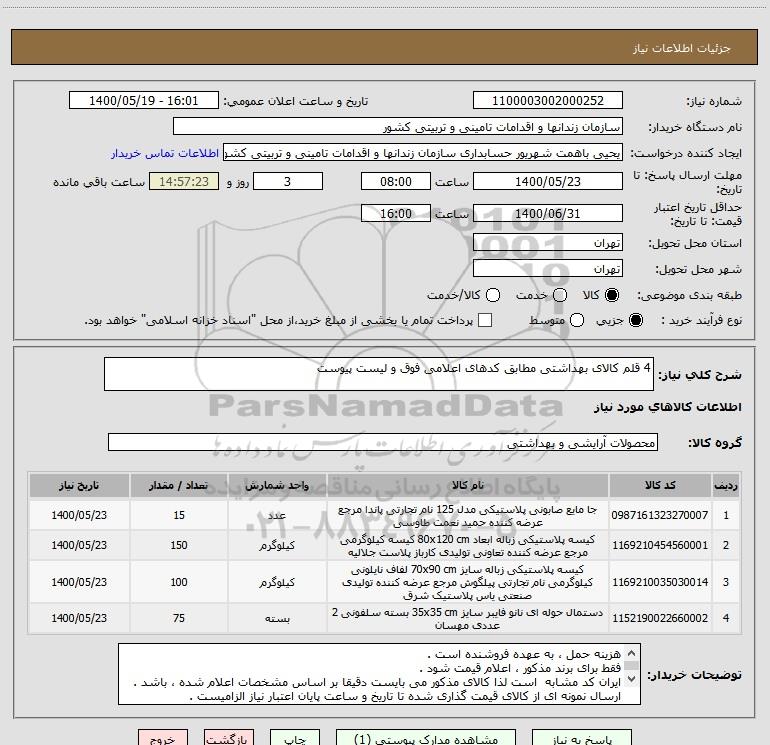Viewport: 770px width, 745px height.
Task: Click the validity hour field 16:00
Action: pos(396,213)
